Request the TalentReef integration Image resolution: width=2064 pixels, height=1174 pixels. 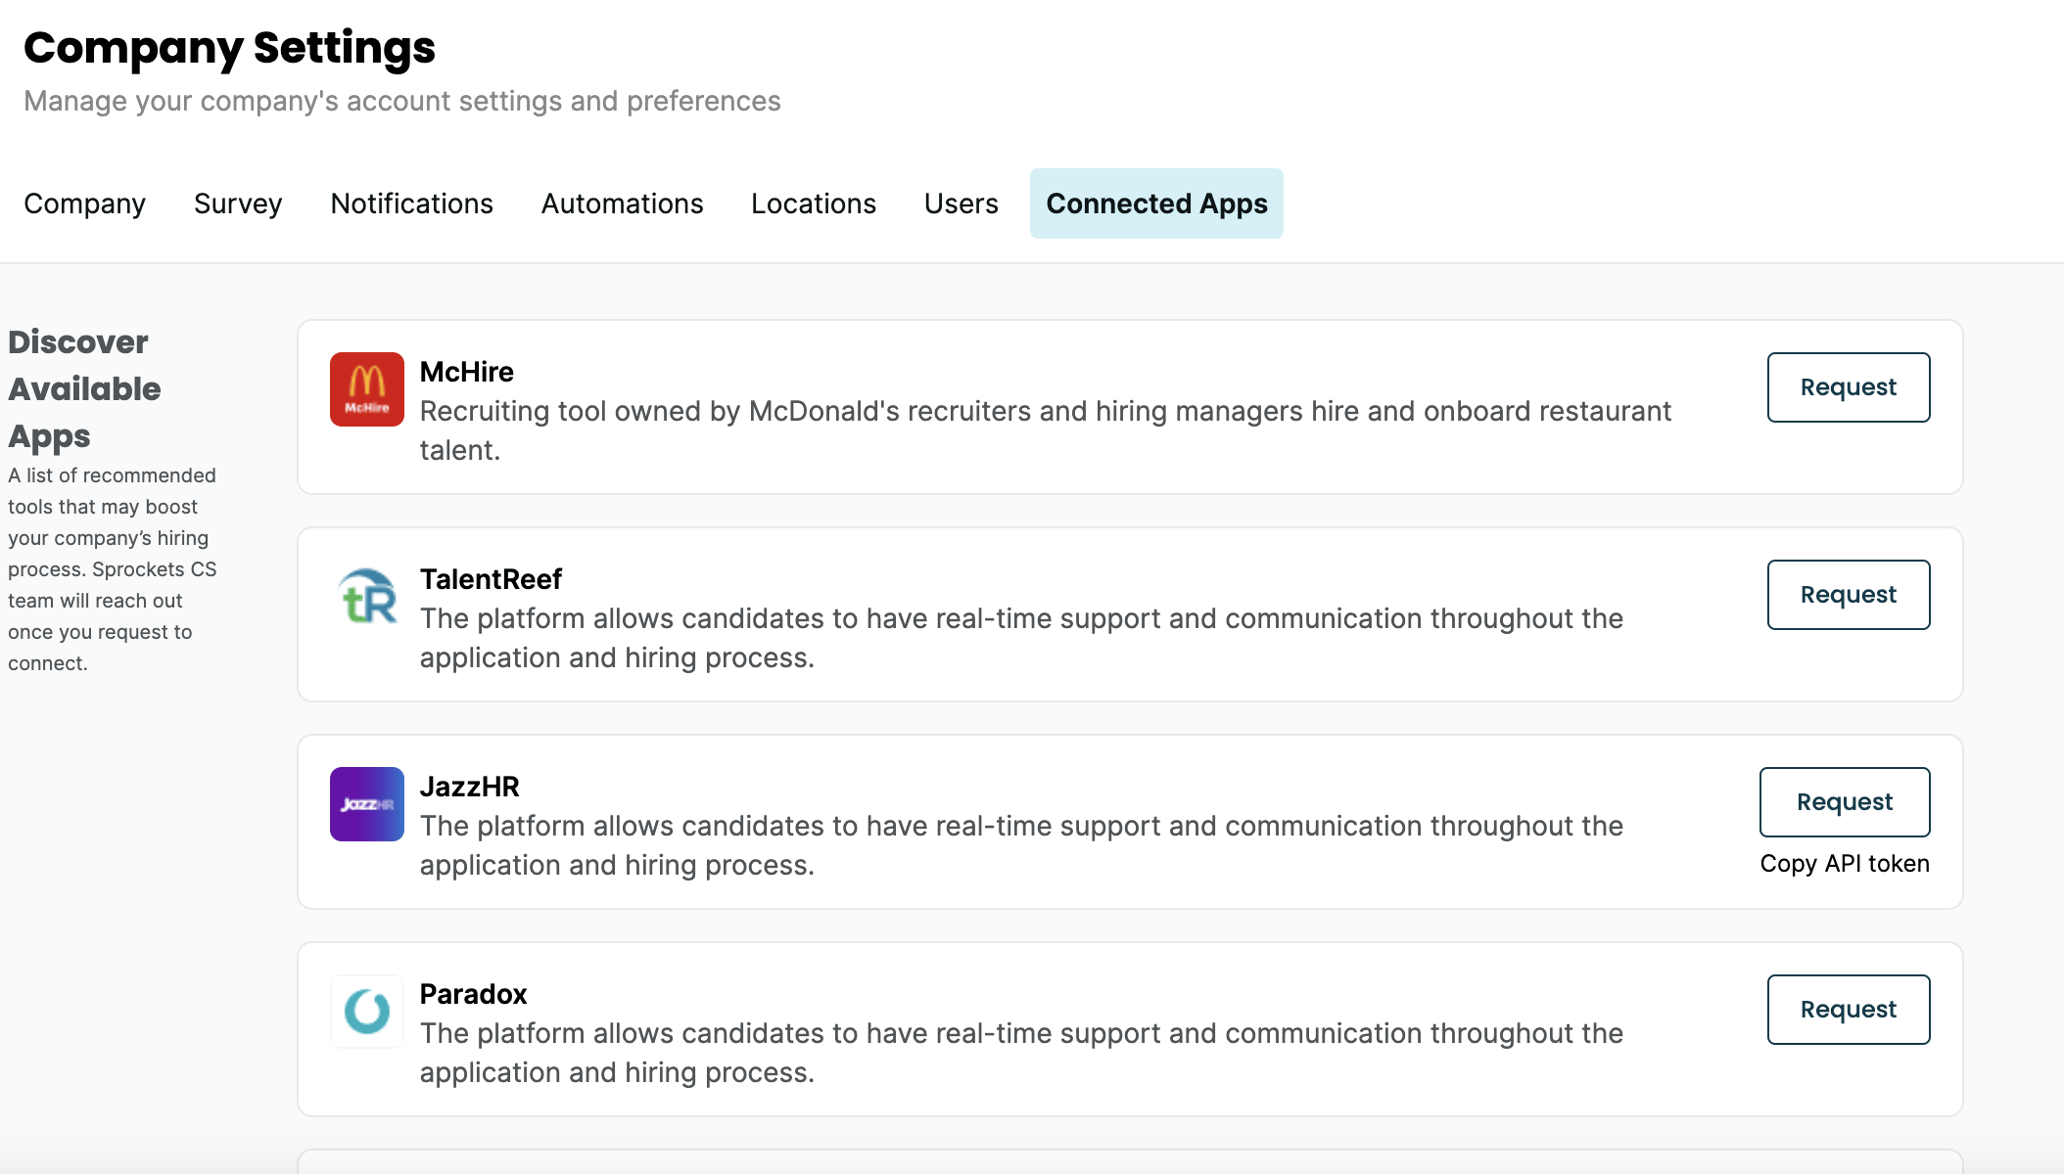1848,594
